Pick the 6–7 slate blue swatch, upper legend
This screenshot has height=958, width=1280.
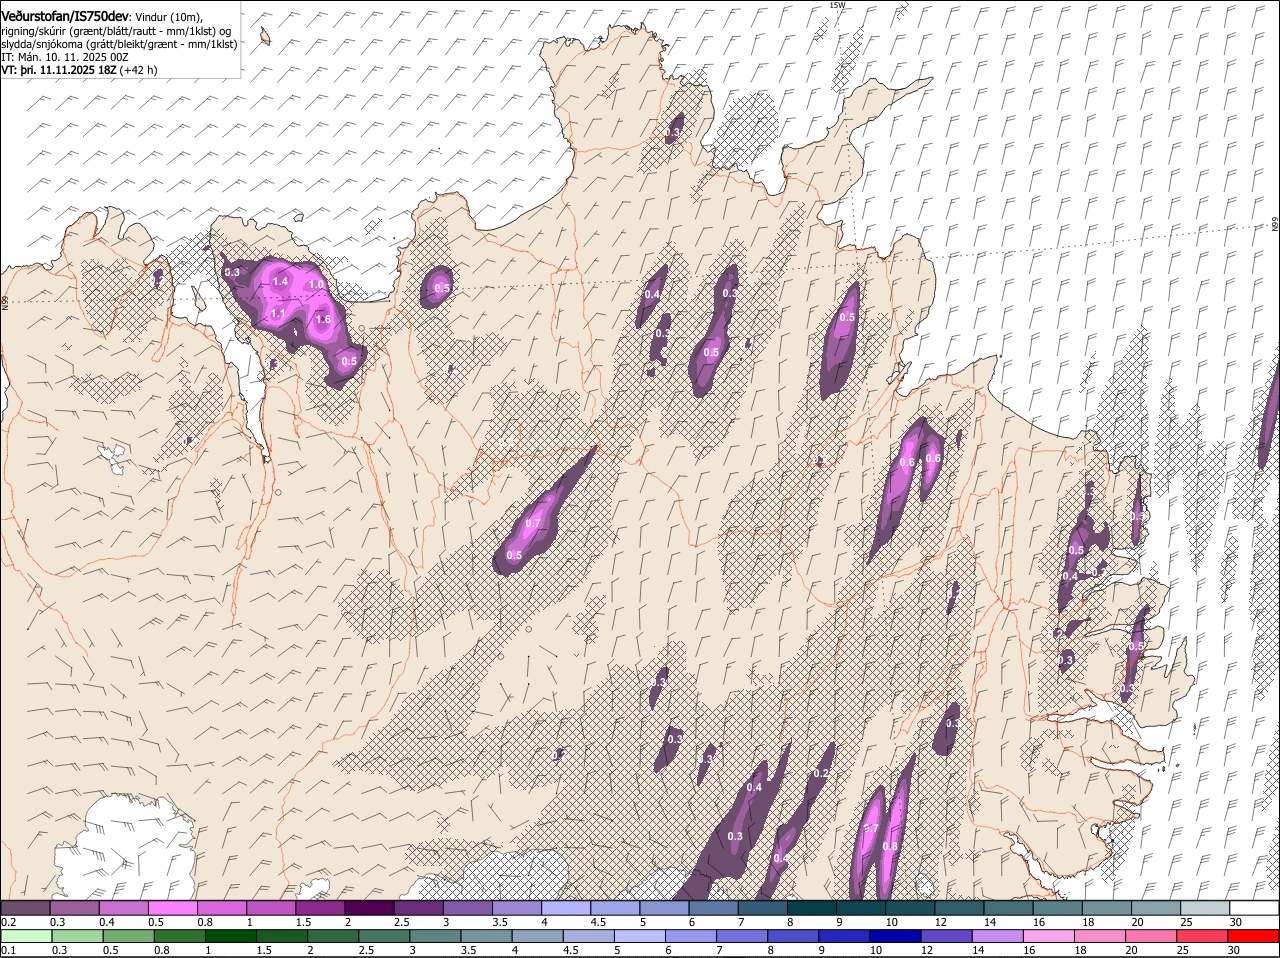coord(713,908)
